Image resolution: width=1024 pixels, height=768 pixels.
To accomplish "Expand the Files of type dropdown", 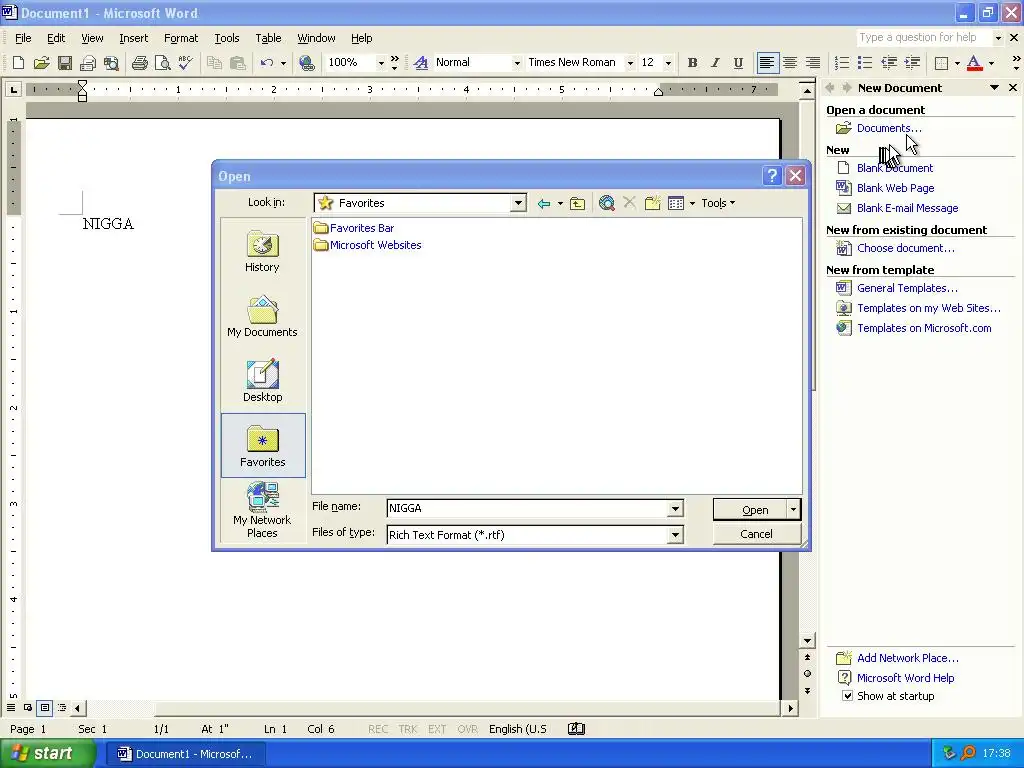I will [x=675, y=535].
